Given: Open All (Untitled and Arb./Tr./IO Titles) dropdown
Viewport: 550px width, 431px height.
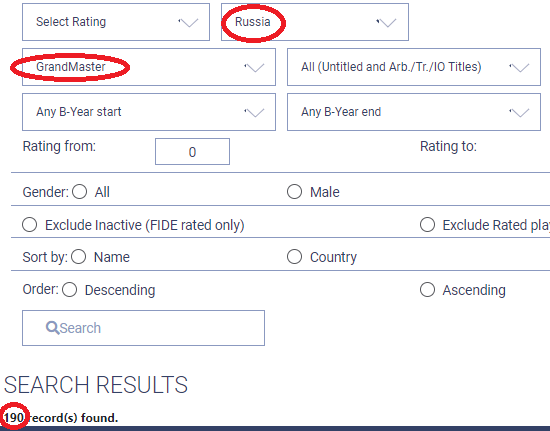Looking at the screenshot, I should coord(414,67).
